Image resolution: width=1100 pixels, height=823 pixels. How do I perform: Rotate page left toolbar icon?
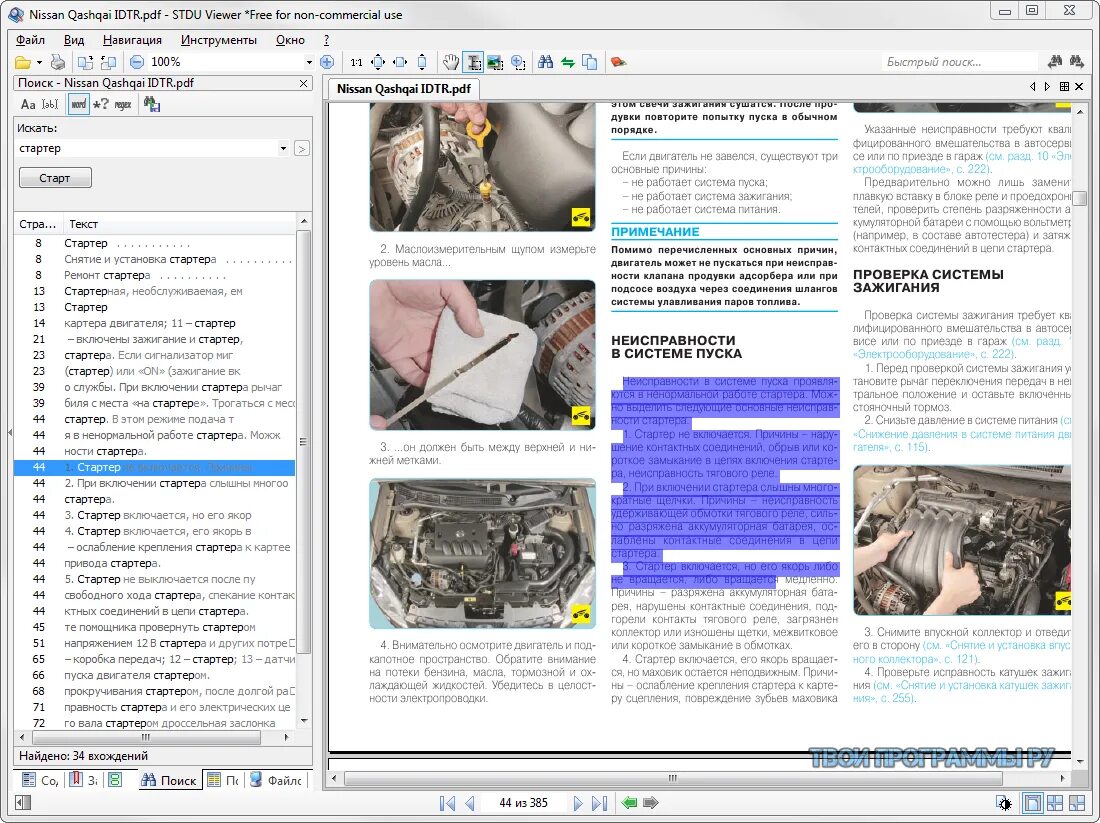[85, 62]
